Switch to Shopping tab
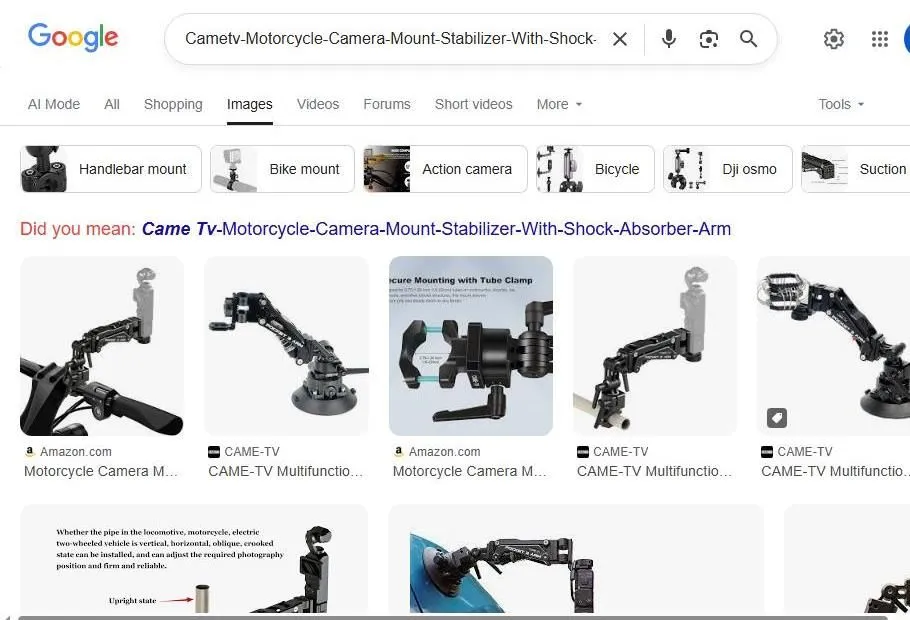Viewport: 910px width, 620px height. [x=173, y=104]
